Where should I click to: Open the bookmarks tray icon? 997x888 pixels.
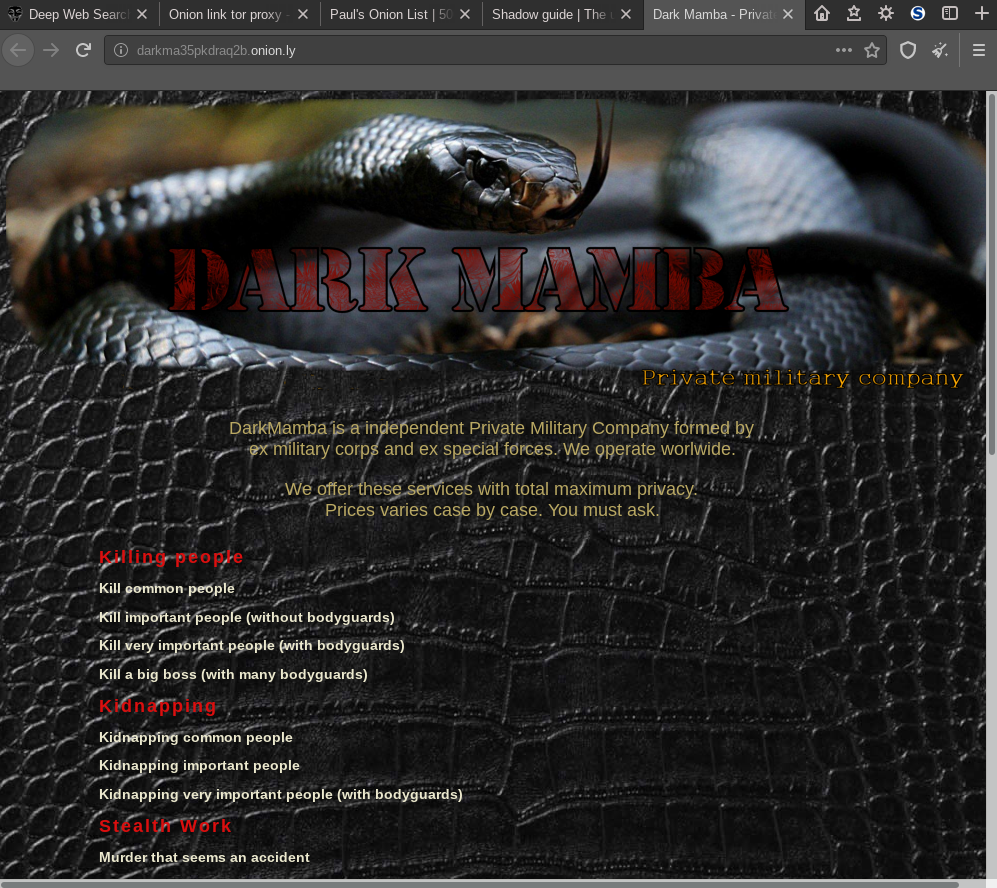[853, 13]
